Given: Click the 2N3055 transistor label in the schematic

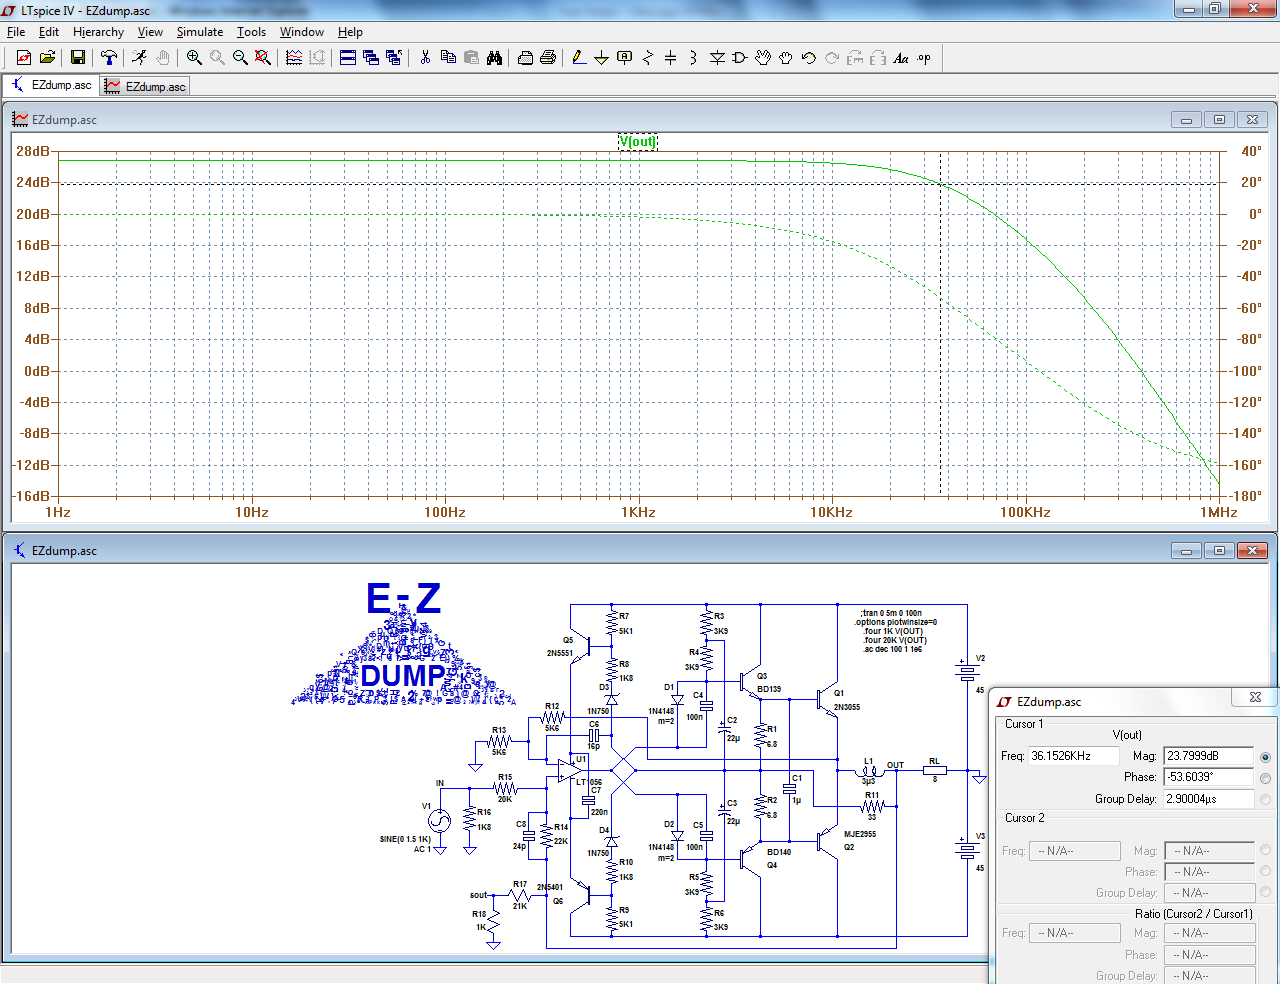Looking at the screenshot, I should [847, 707].
